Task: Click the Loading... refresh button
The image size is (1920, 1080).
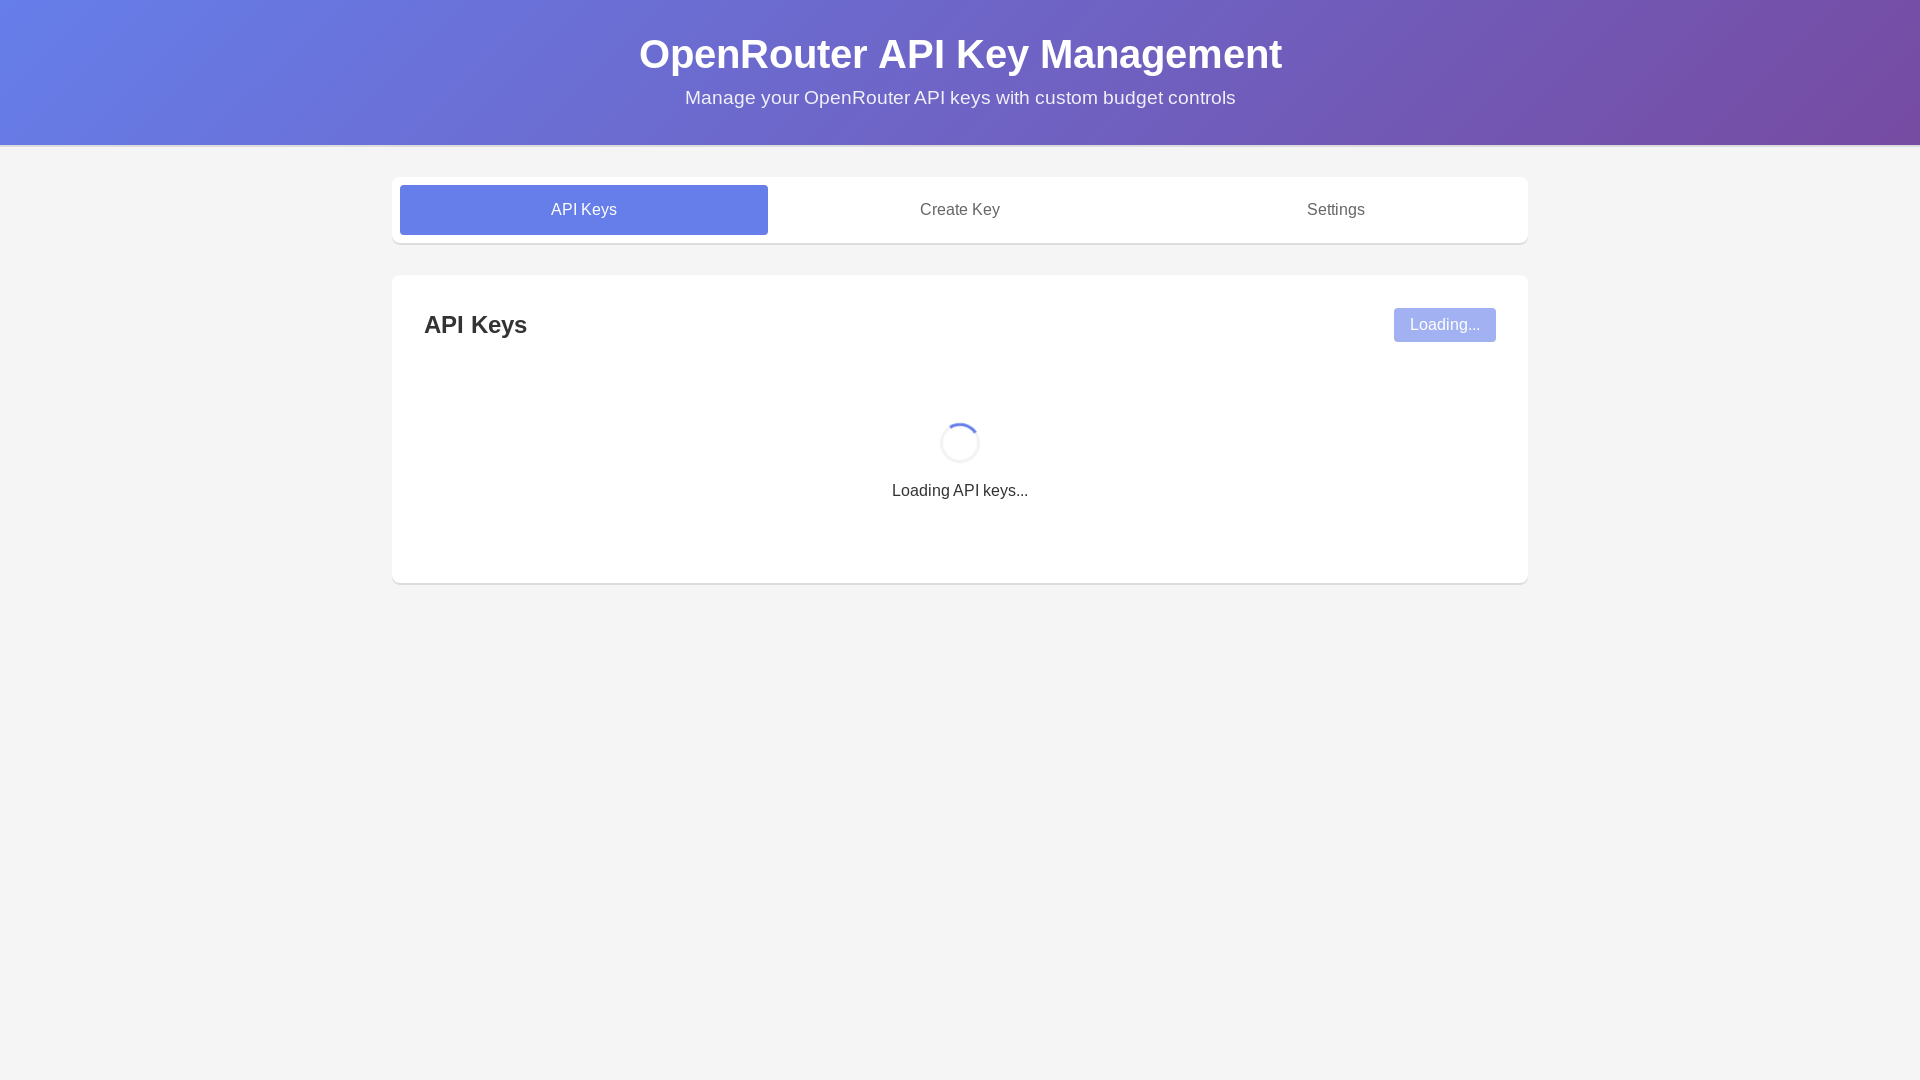Action: [1445, 325]
